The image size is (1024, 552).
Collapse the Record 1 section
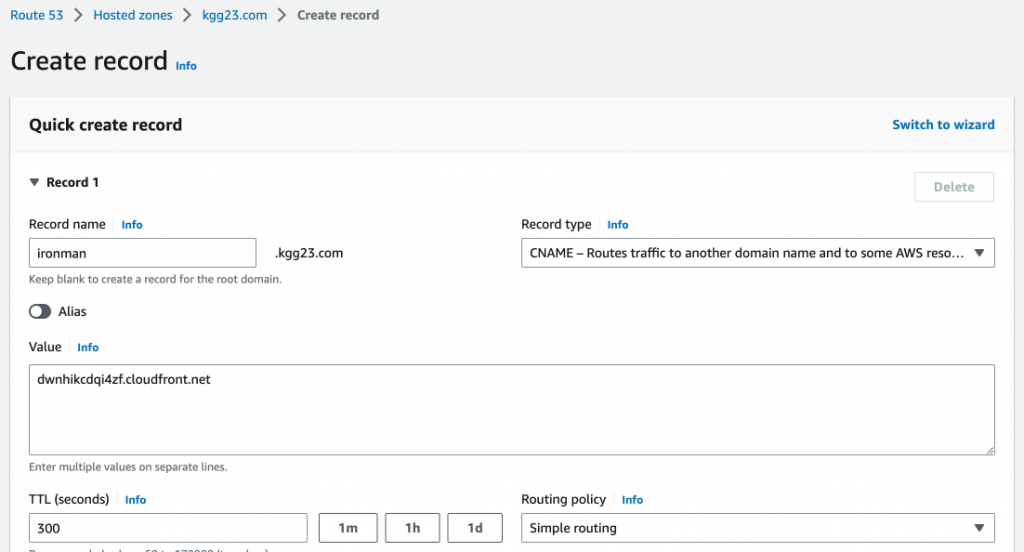click(35, 182)
